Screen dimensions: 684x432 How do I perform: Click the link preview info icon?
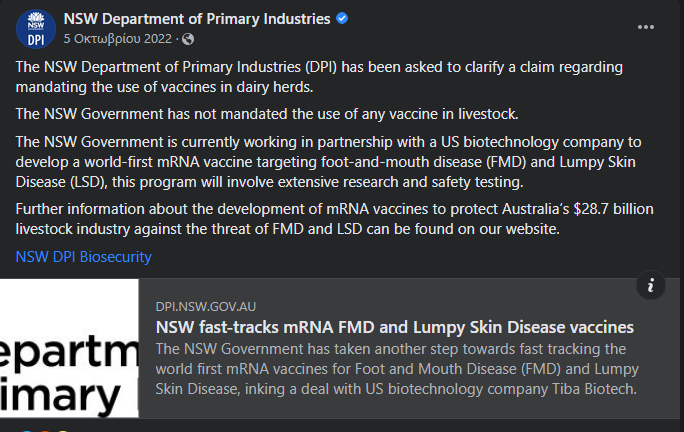650,285
